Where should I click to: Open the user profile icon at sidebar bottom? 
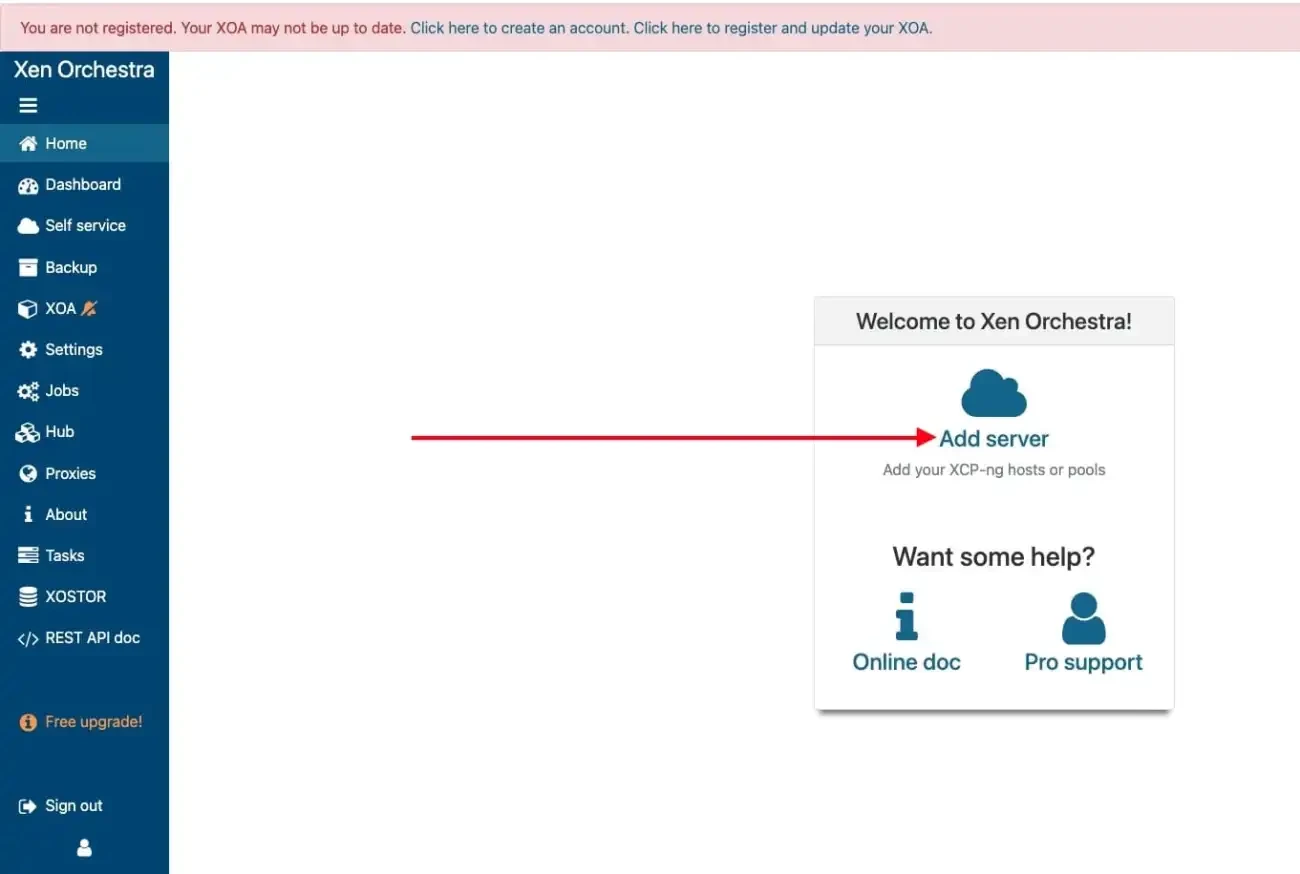(84, 848)
